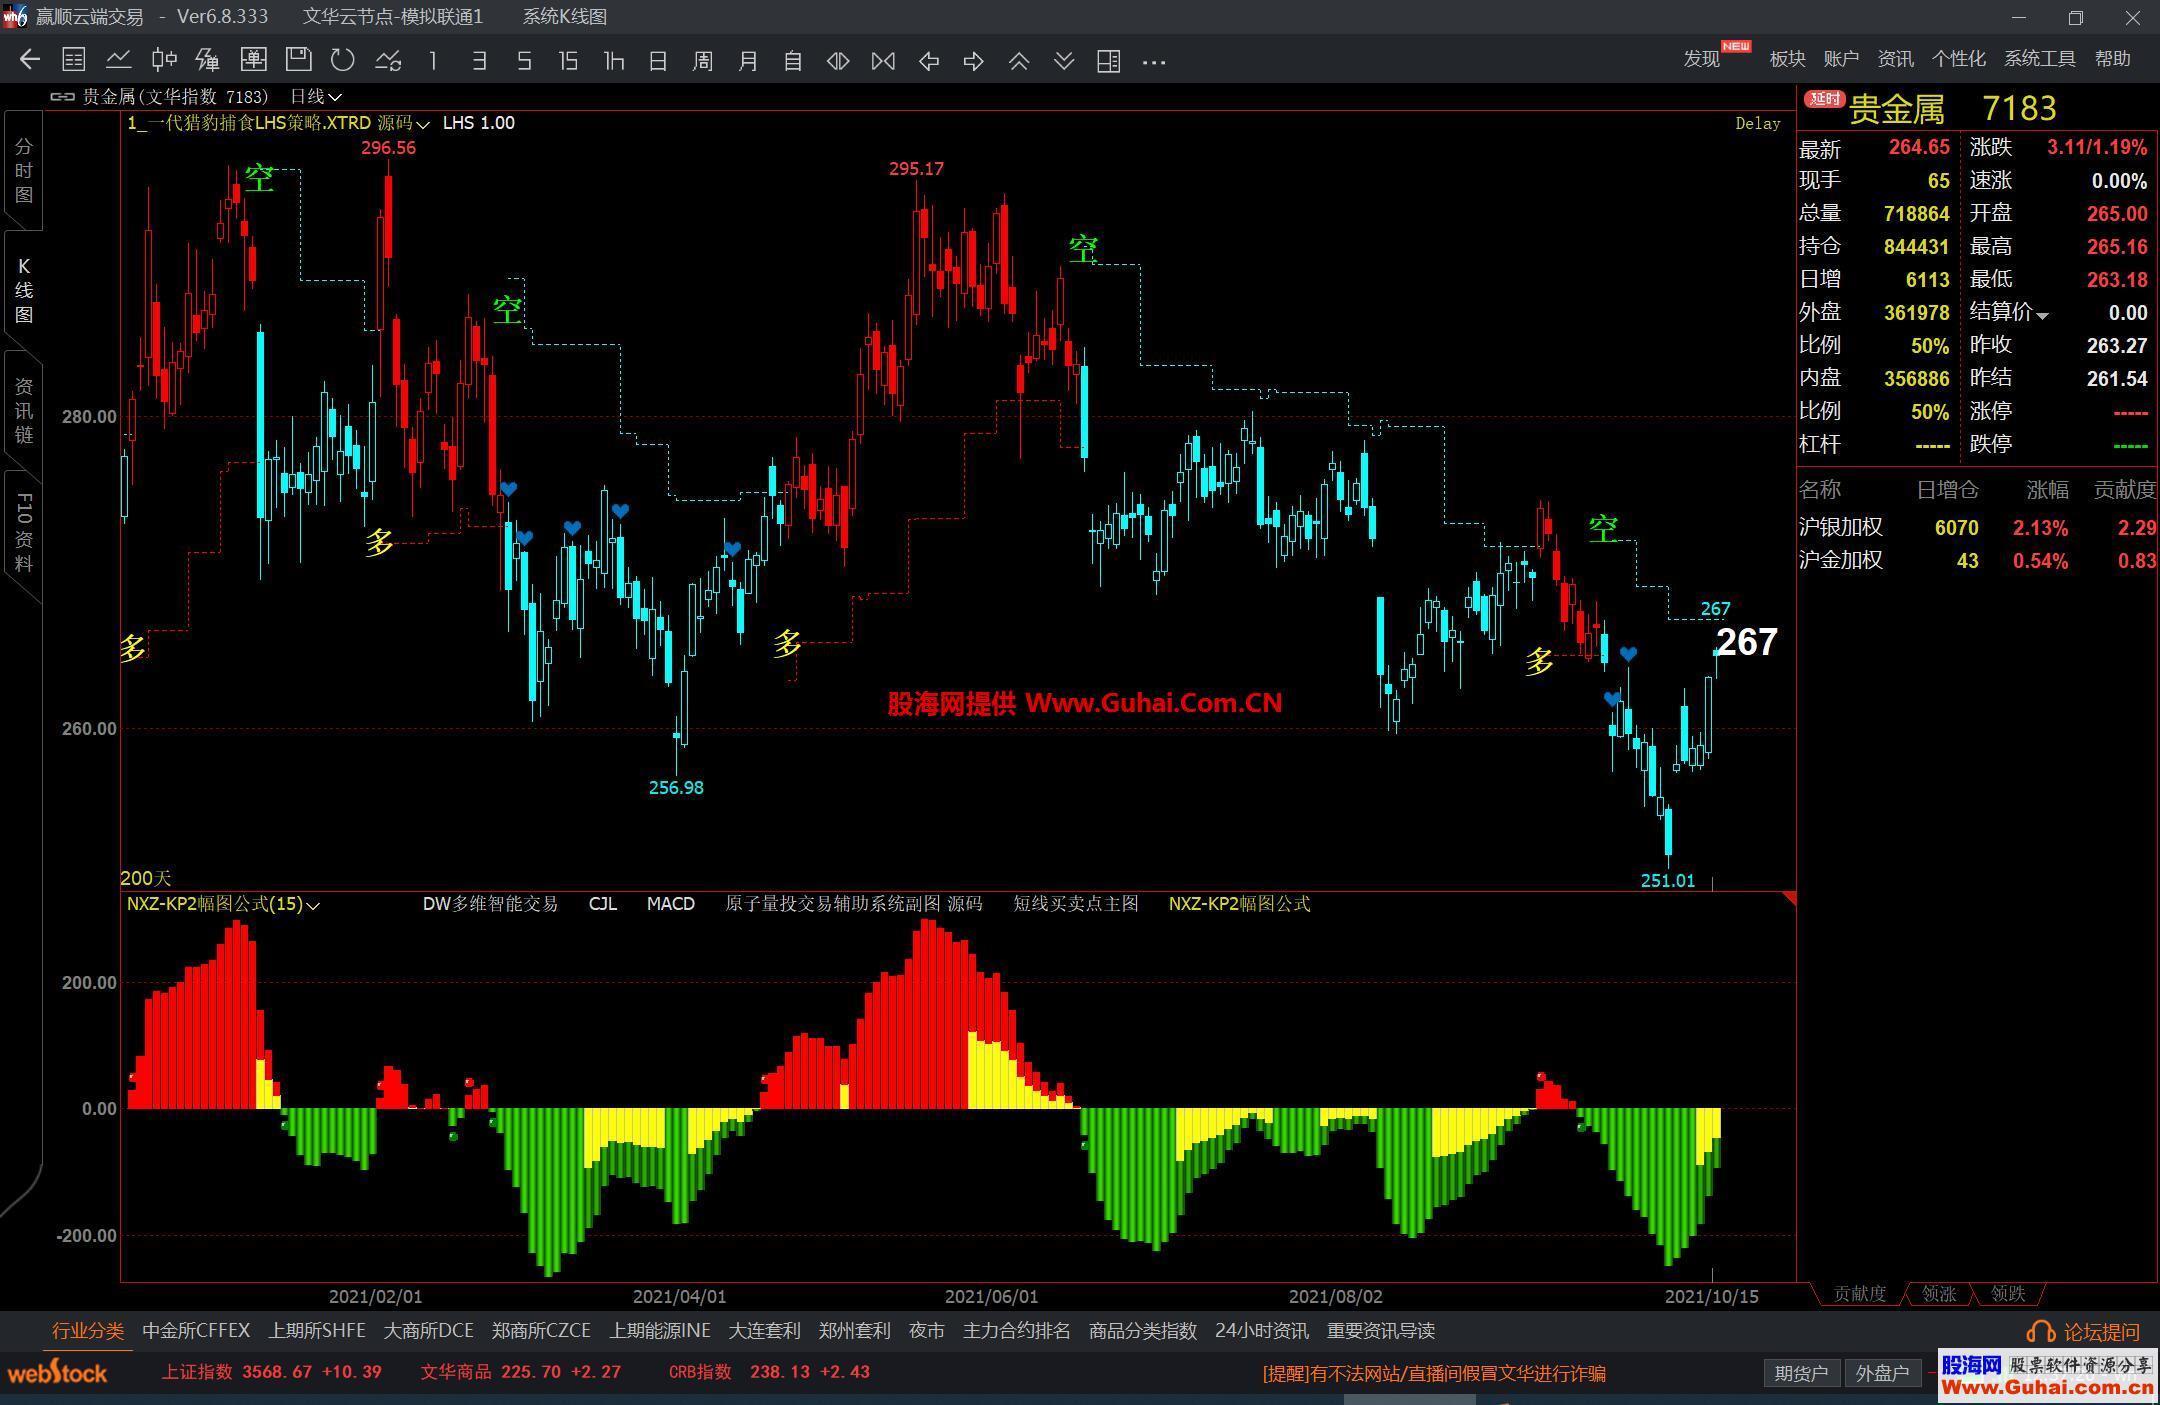Switch to monthly period 月
Image resolution: width=2160 pixels, height=1405 pixels.
tap(748, 61)
